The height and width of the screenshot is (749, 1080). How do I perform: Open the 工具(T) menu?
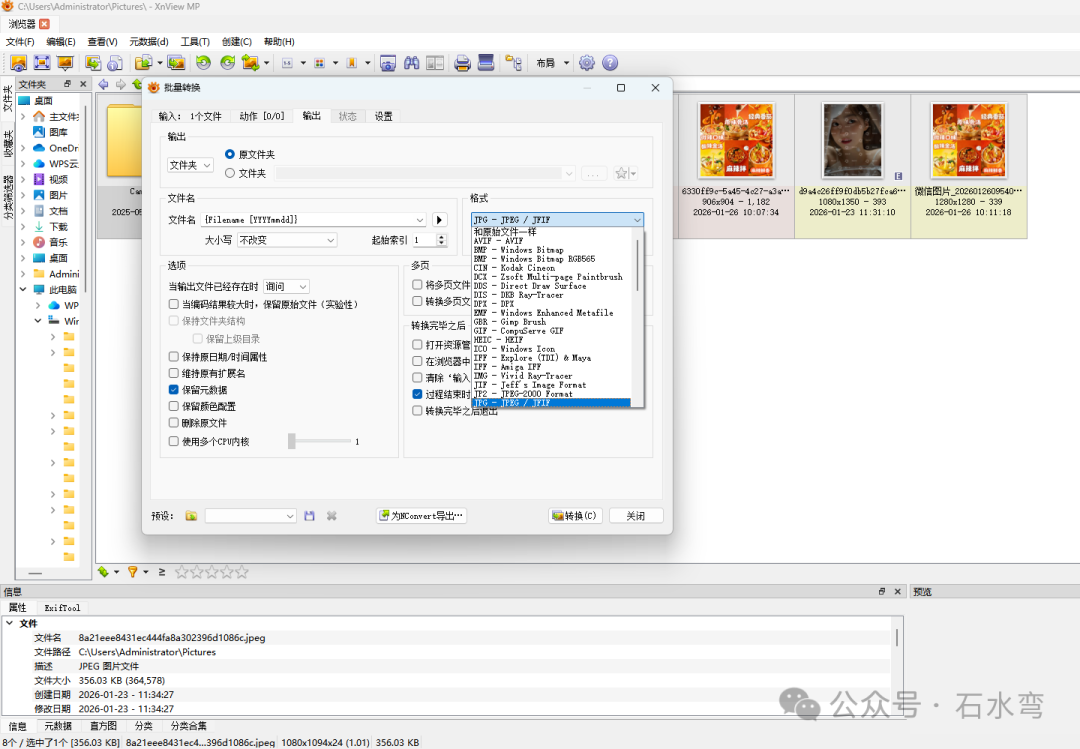click(195, 41)
